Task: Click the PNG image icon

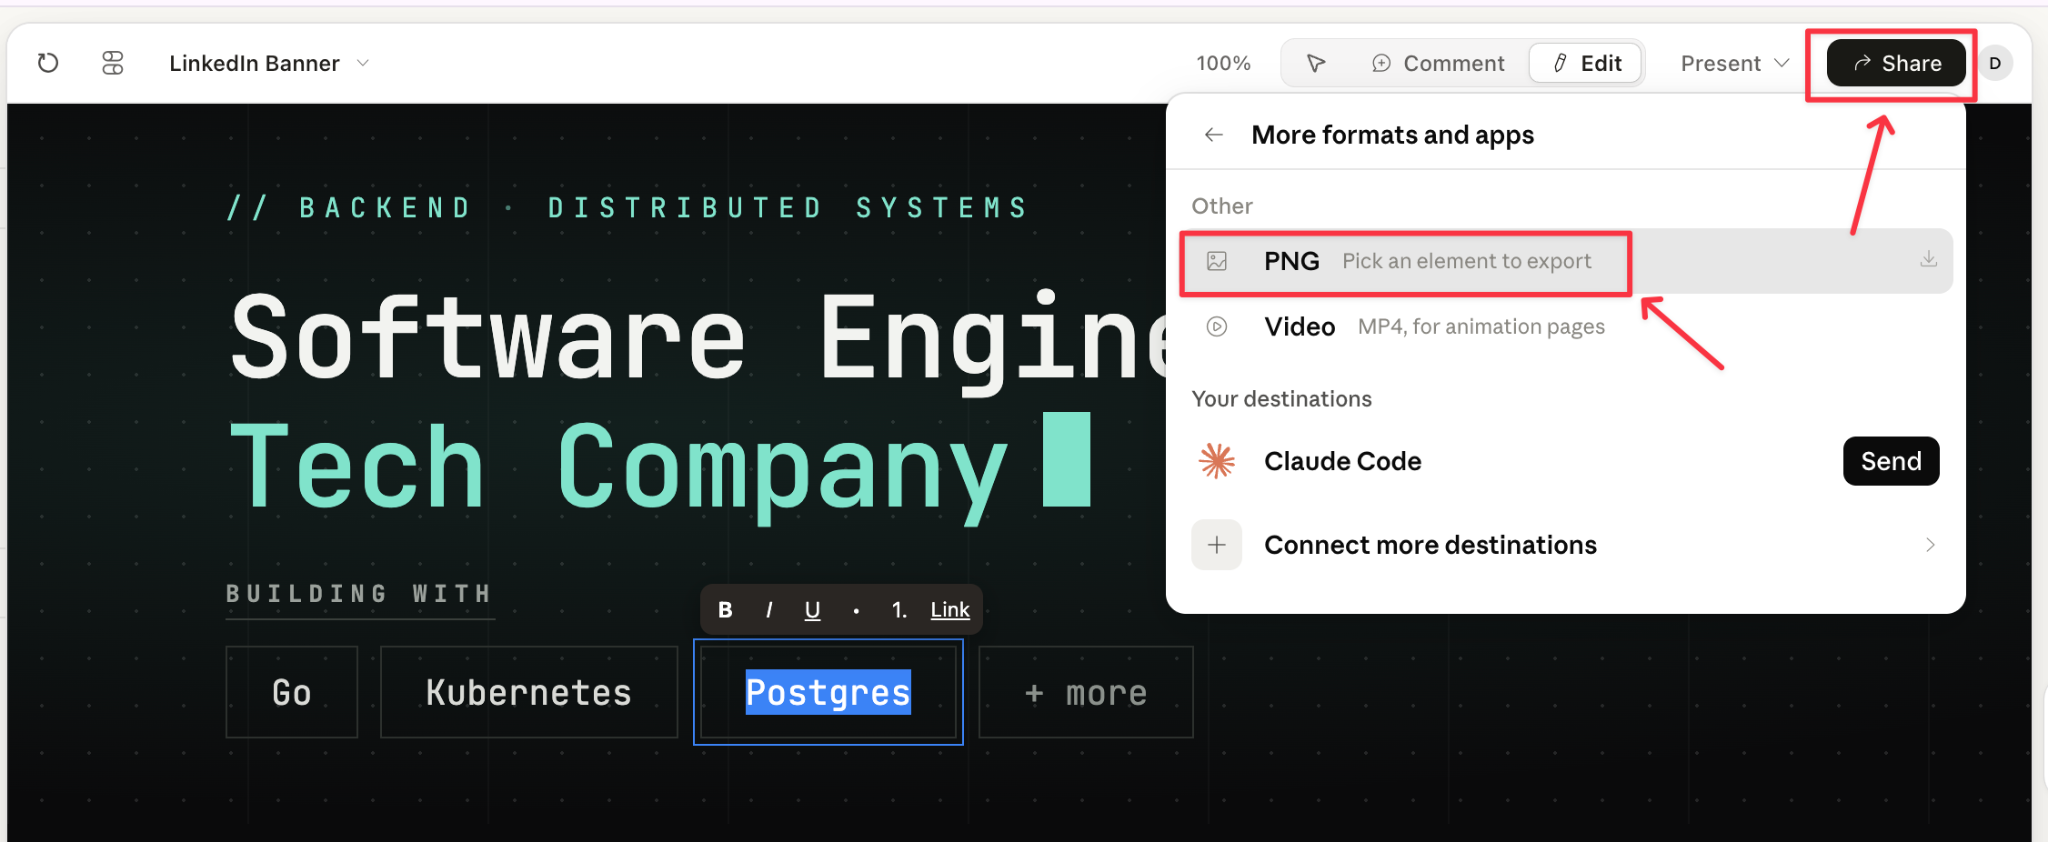Action: click(1217, 261)
